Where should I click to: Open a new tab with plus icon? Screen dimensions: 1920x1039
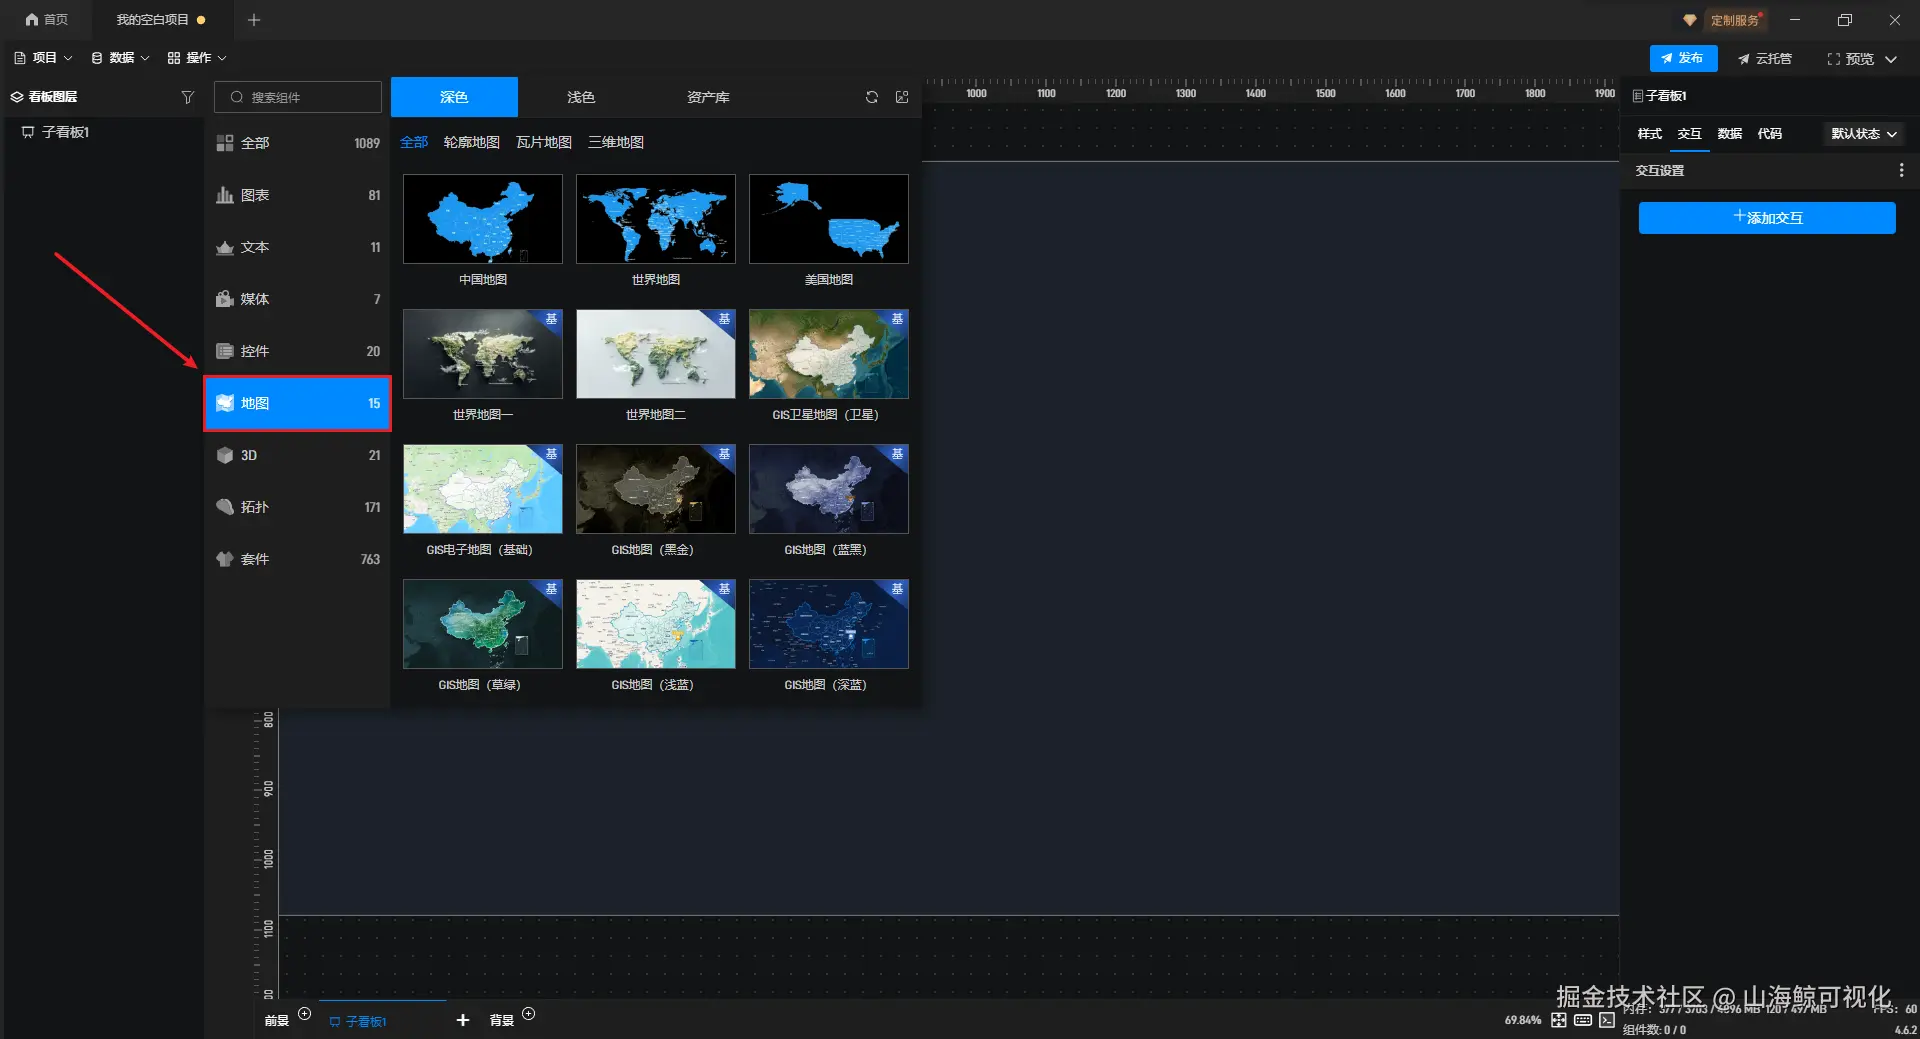click(x=254, y=20)
